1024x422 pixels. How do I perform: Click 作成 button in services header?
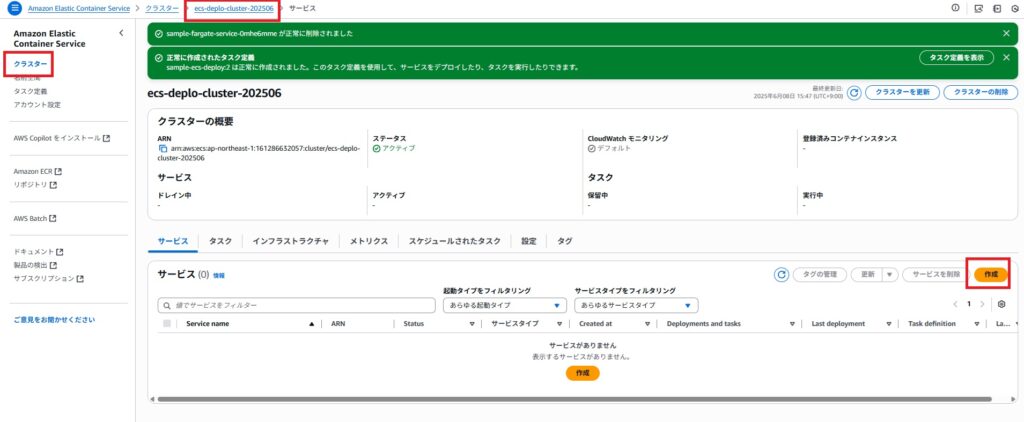(991, 275)
